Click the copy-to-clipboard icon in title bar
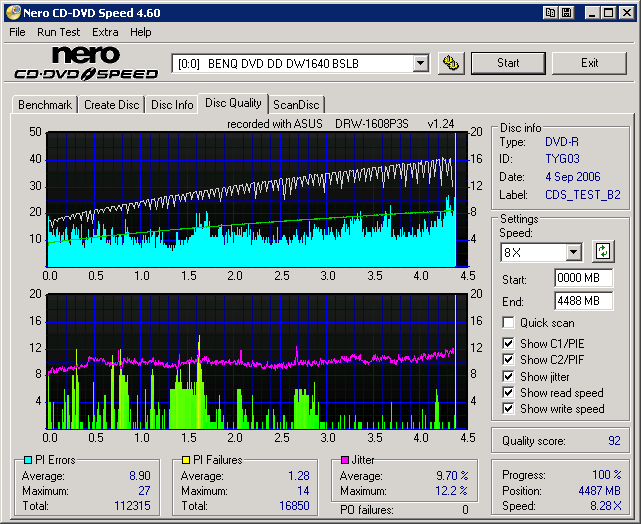641x524 pixels. 551,13
